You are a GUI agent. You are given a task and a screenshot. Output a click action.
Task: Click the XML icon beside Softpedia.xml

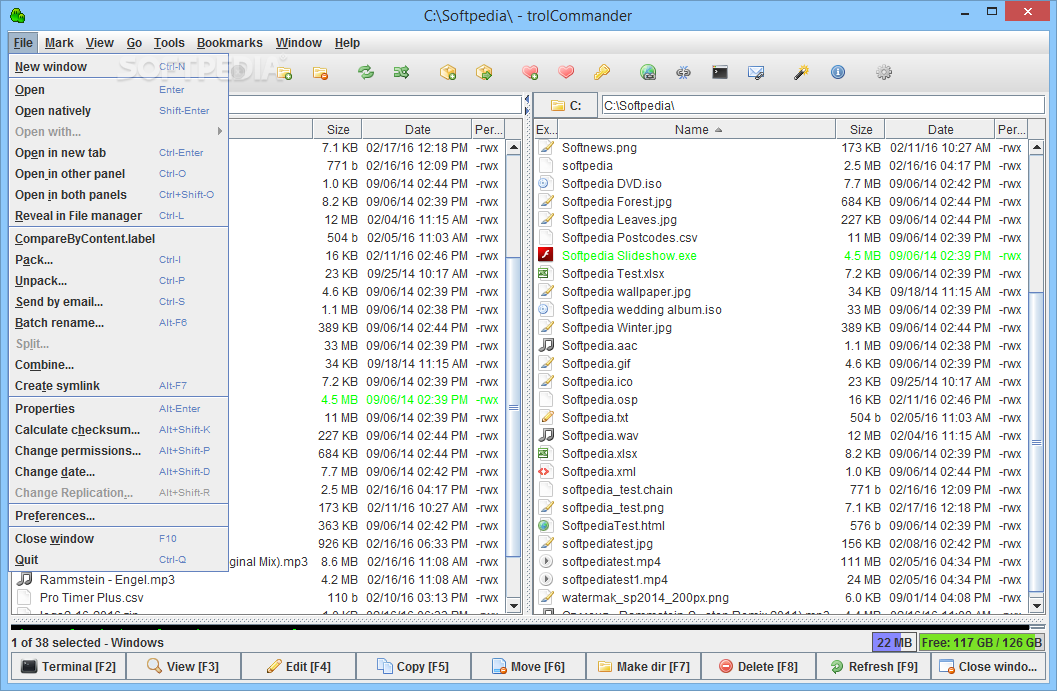(x=546, y=471)
